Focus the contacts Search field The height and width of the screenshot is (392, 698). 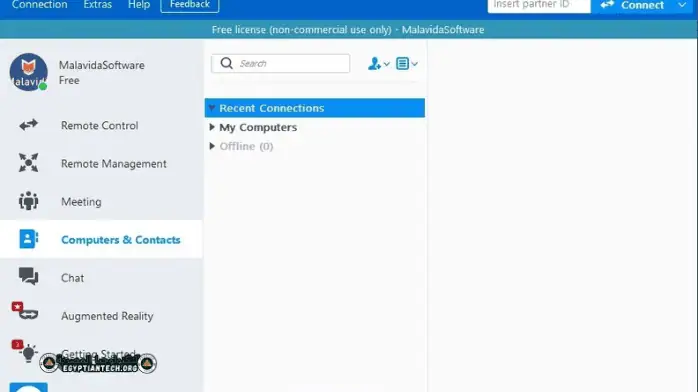(x=280, y=64)
